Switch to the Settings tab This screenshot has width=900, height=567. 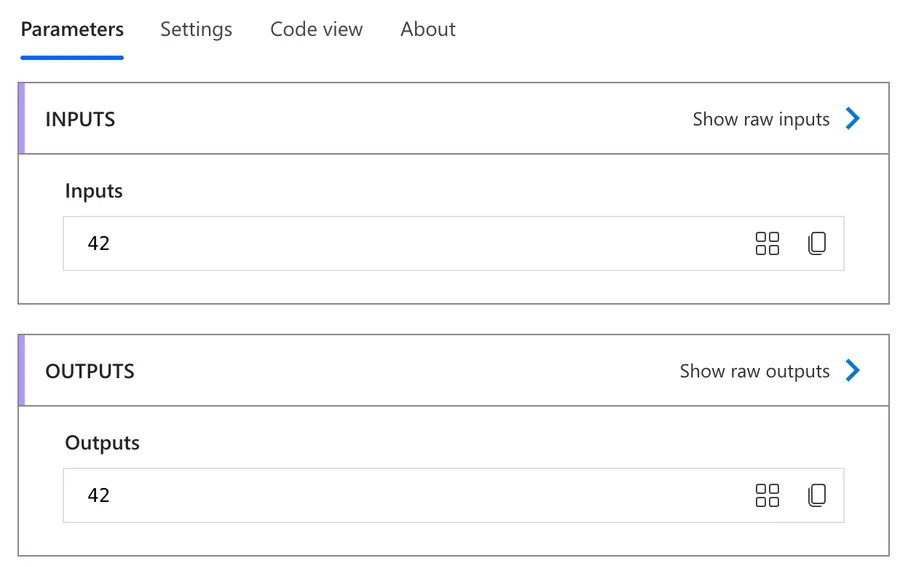(x=196, y=29)
